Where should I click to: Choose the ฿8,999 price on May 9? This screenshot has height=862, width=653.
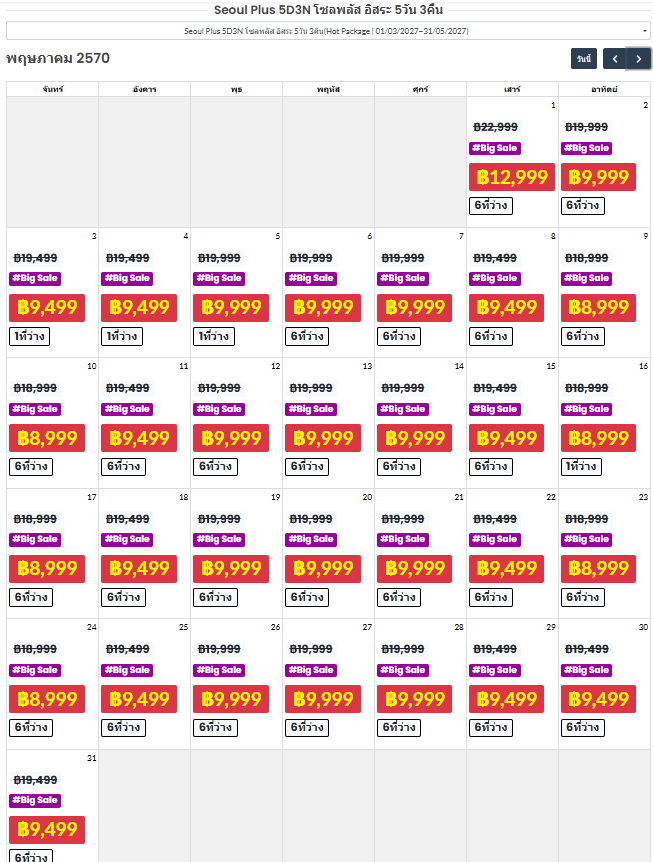[598, 307]
